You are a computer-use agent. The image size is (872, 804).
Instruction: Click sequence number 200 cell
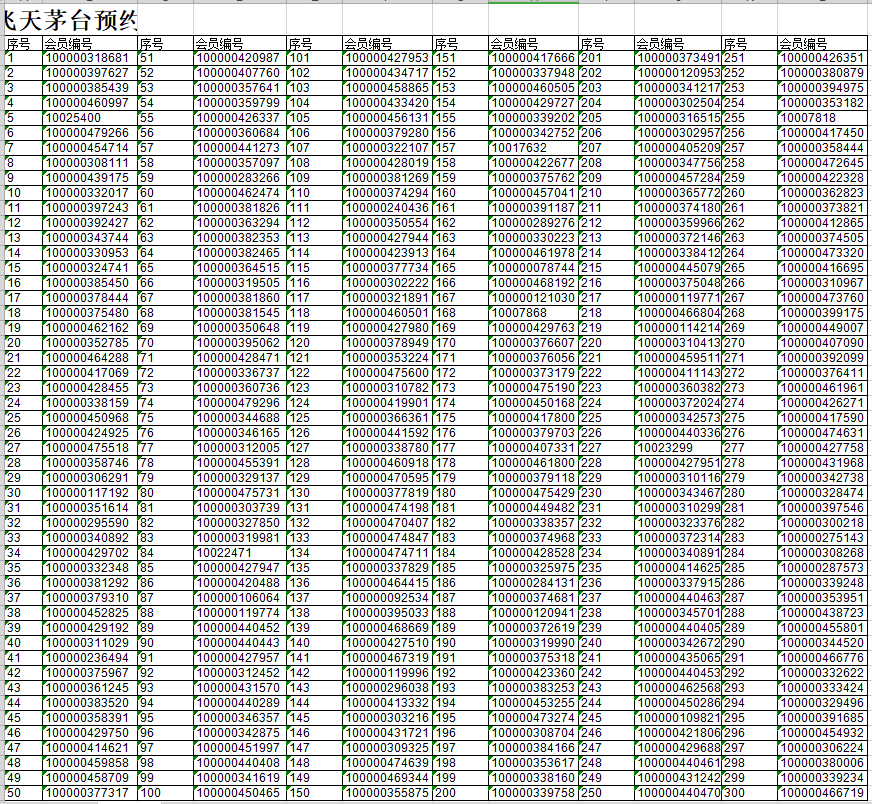[x=460, y=794]
